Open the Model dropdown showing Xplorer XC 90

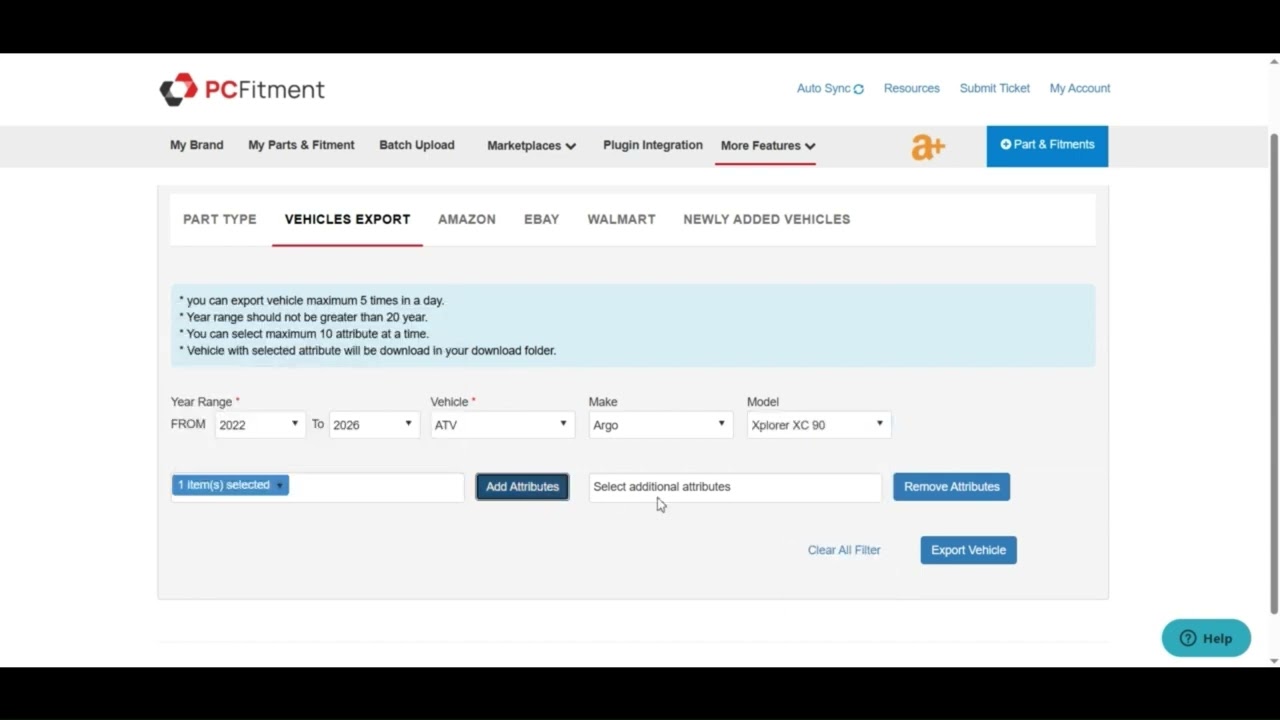tap(819, 425)
